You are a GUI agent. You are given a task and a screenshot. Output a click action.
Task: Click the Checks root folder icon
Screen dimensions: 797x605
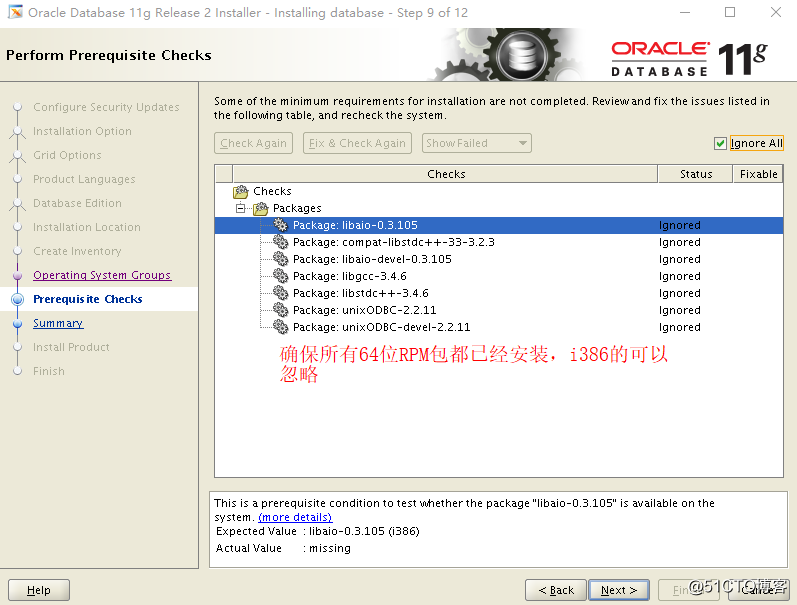point(241,192)
